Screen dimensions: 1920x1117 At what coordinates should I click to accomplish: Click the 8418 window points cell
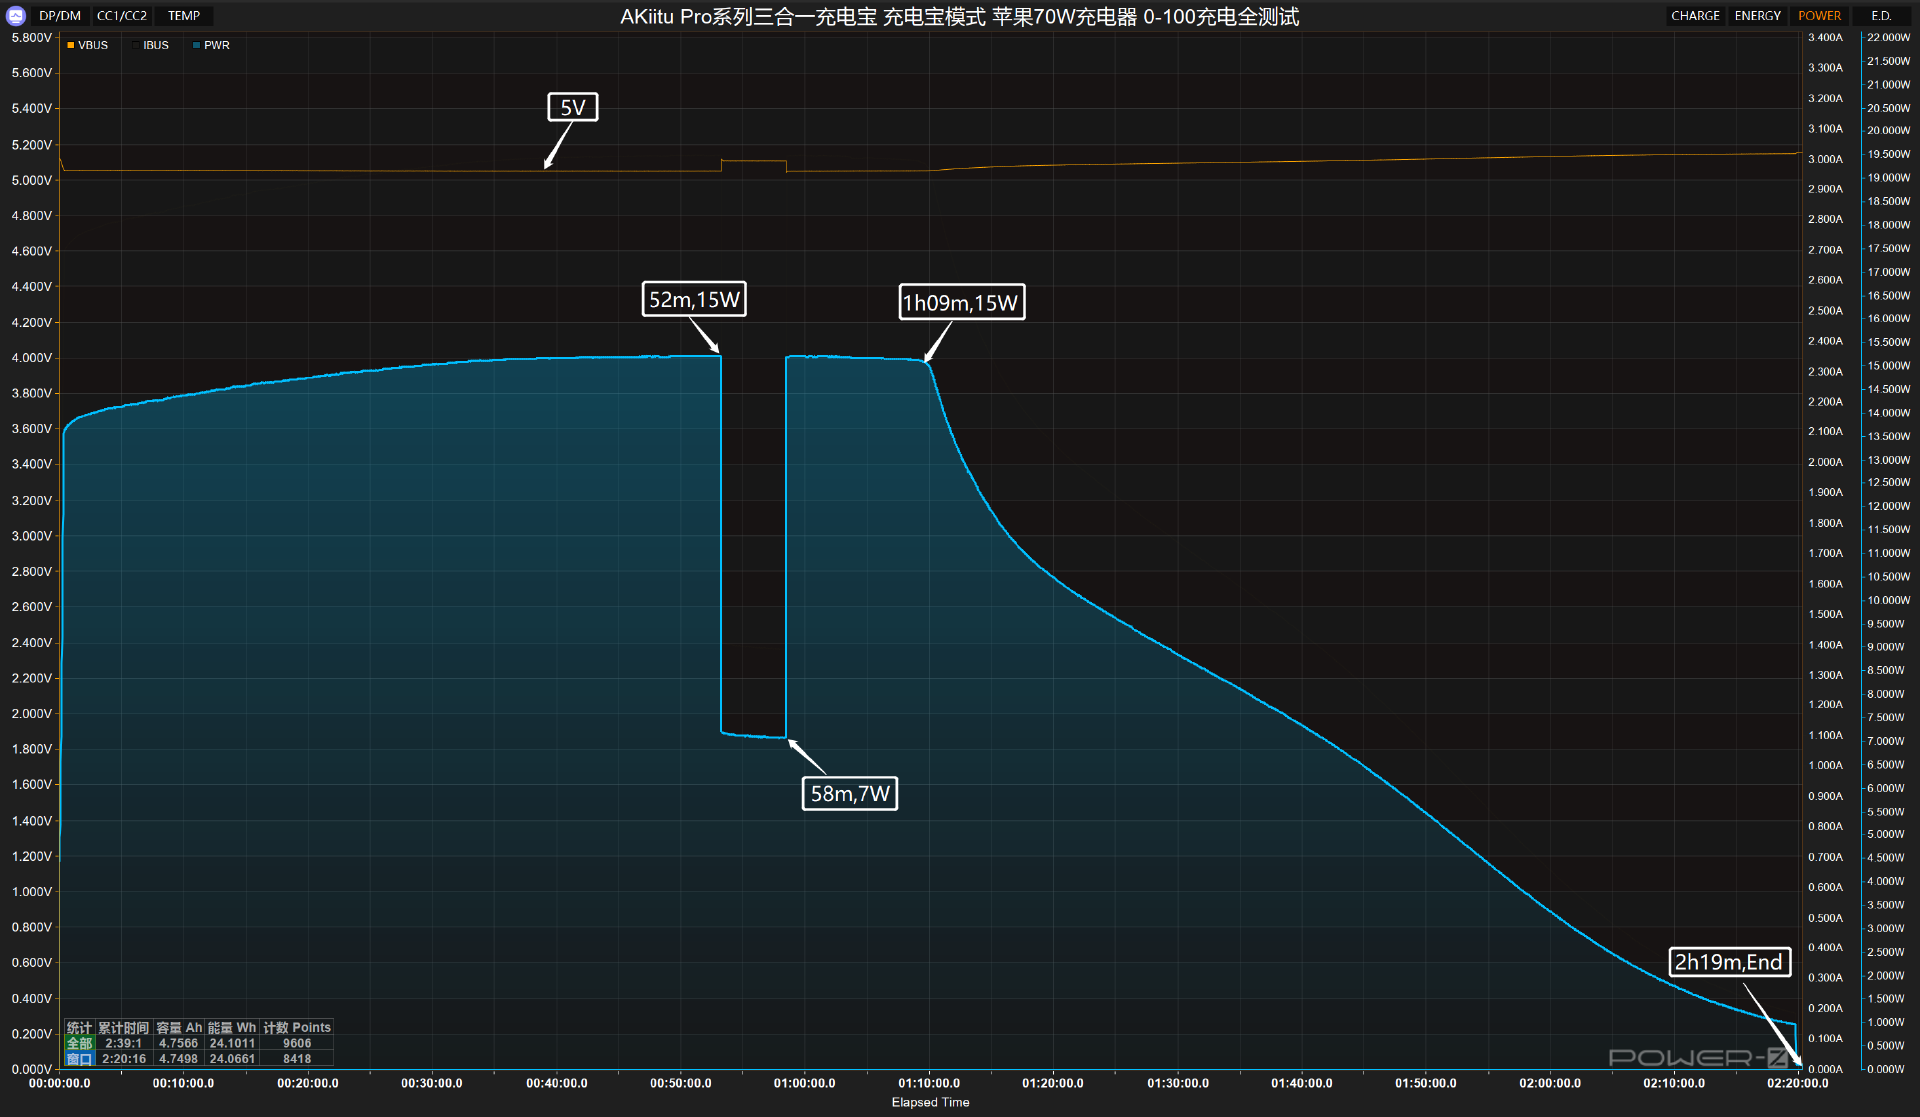pos(297,1059)
